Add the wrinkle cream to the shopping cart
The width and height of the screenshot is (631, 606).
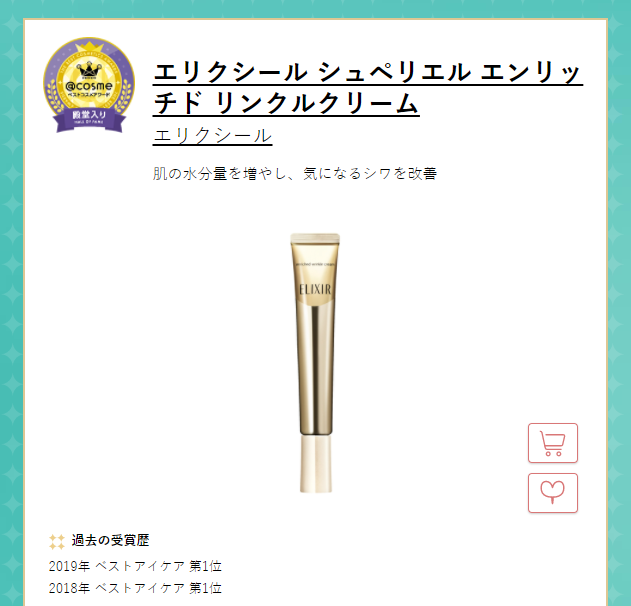[x=553, y=443]
